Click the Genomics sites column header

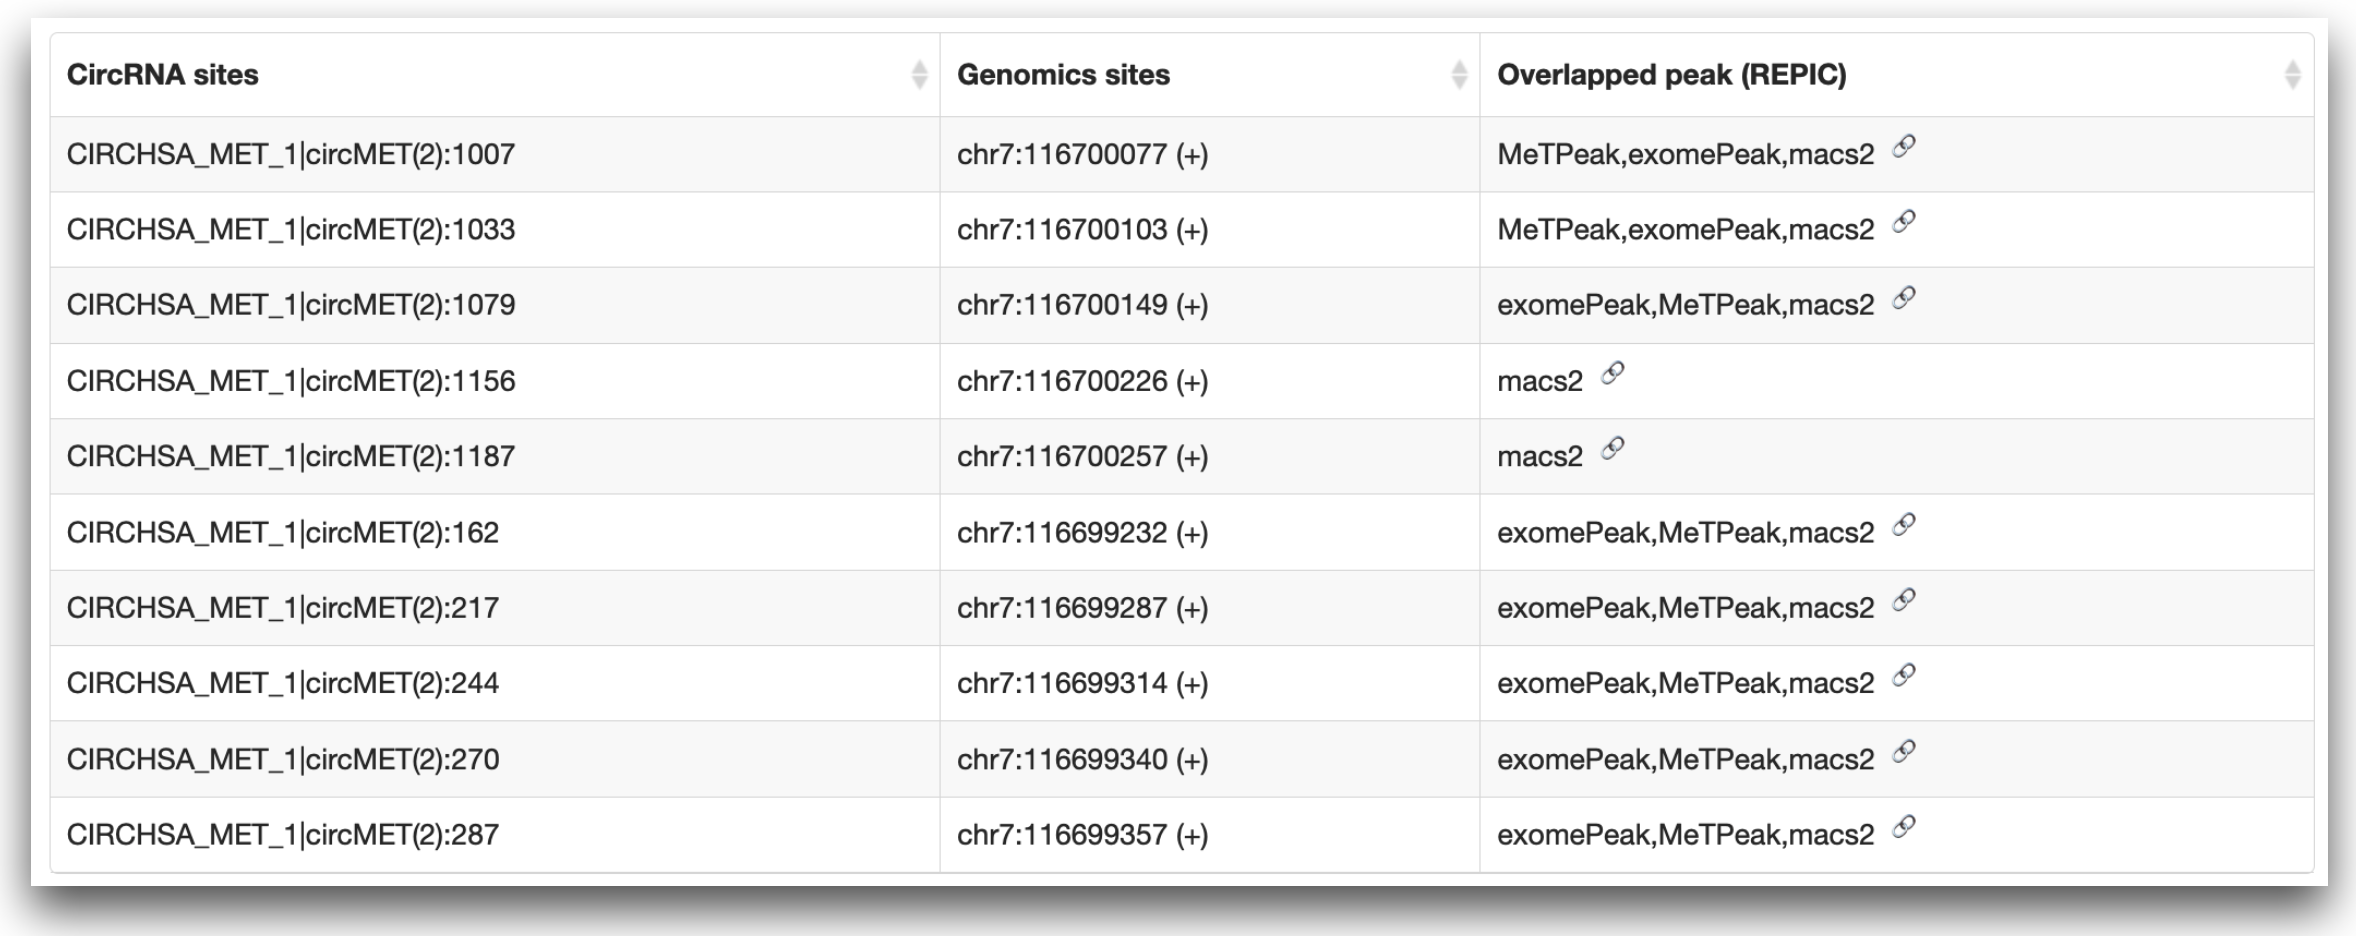1063,75
